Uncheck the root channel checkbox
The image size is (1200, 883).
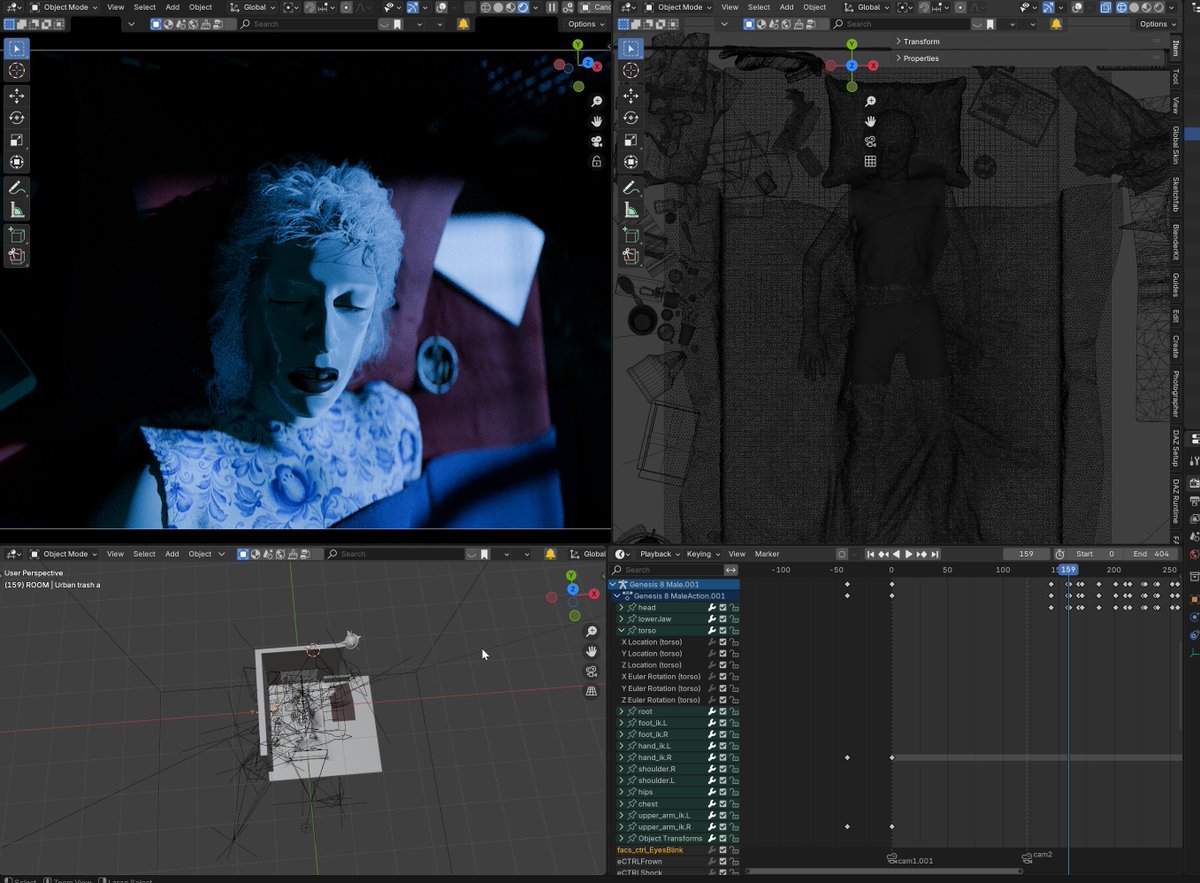click(723, 711)
